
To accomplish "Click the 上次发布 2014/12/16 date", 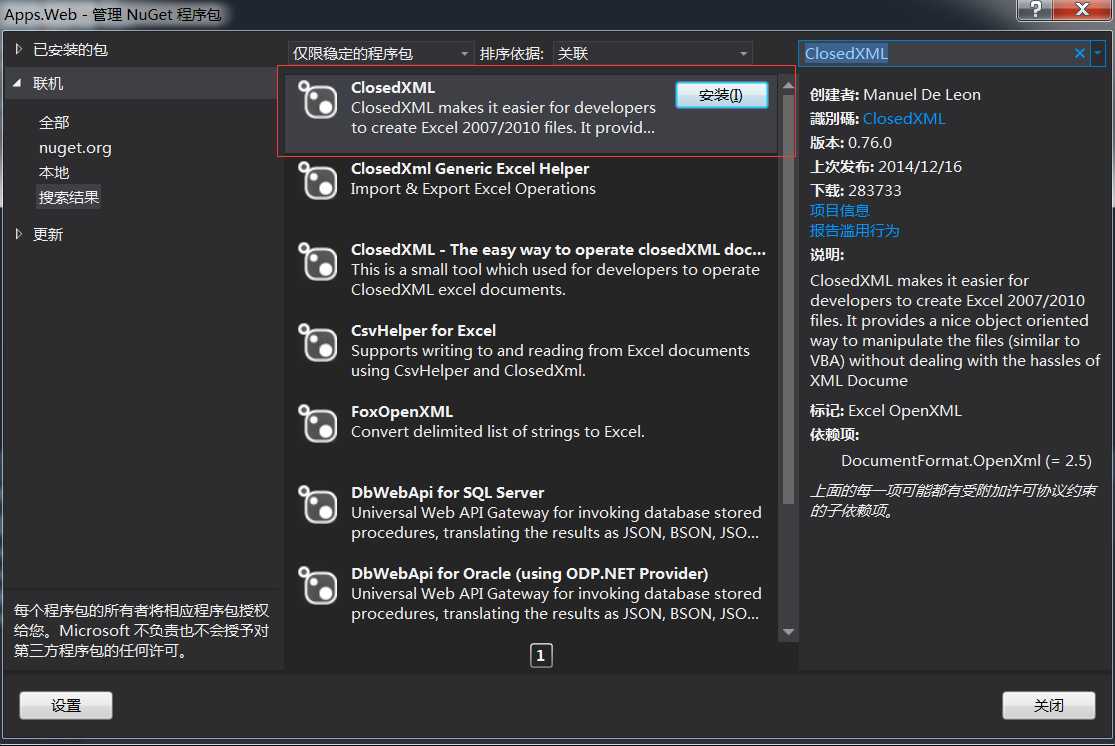I will (x=919, y=166).
